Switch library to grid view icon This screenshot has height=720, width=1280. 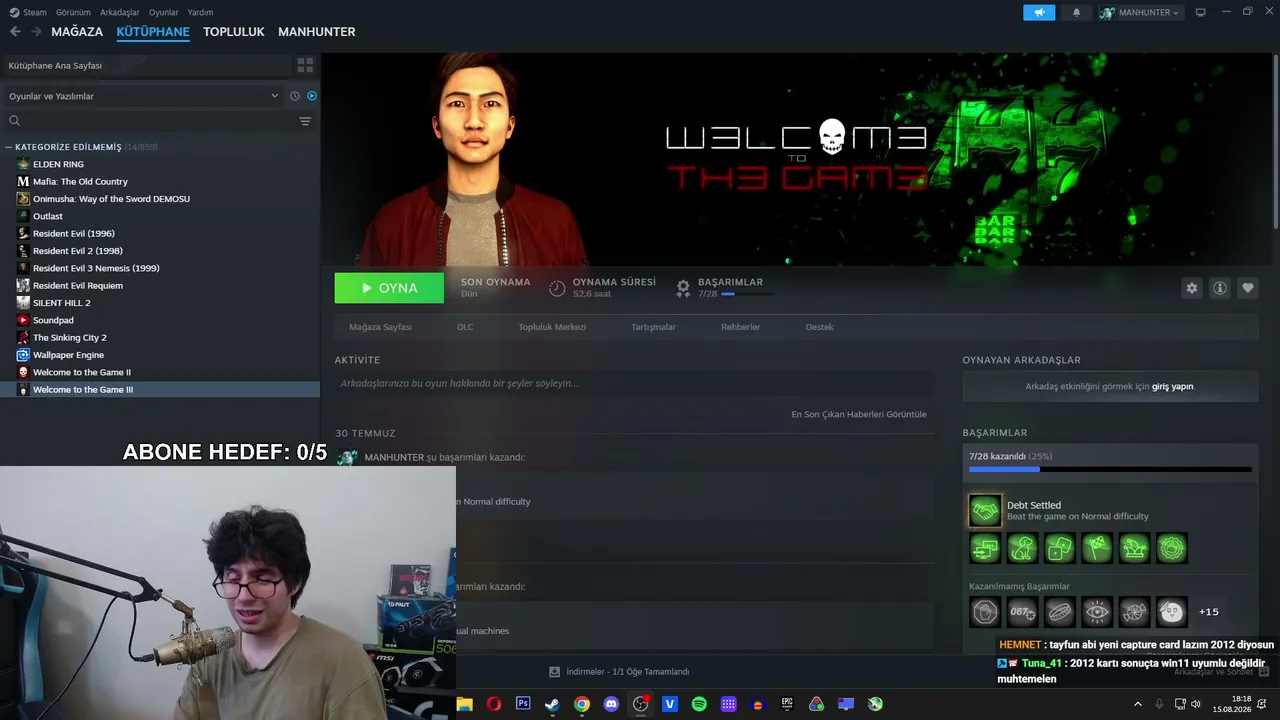(x=305, y=65)
